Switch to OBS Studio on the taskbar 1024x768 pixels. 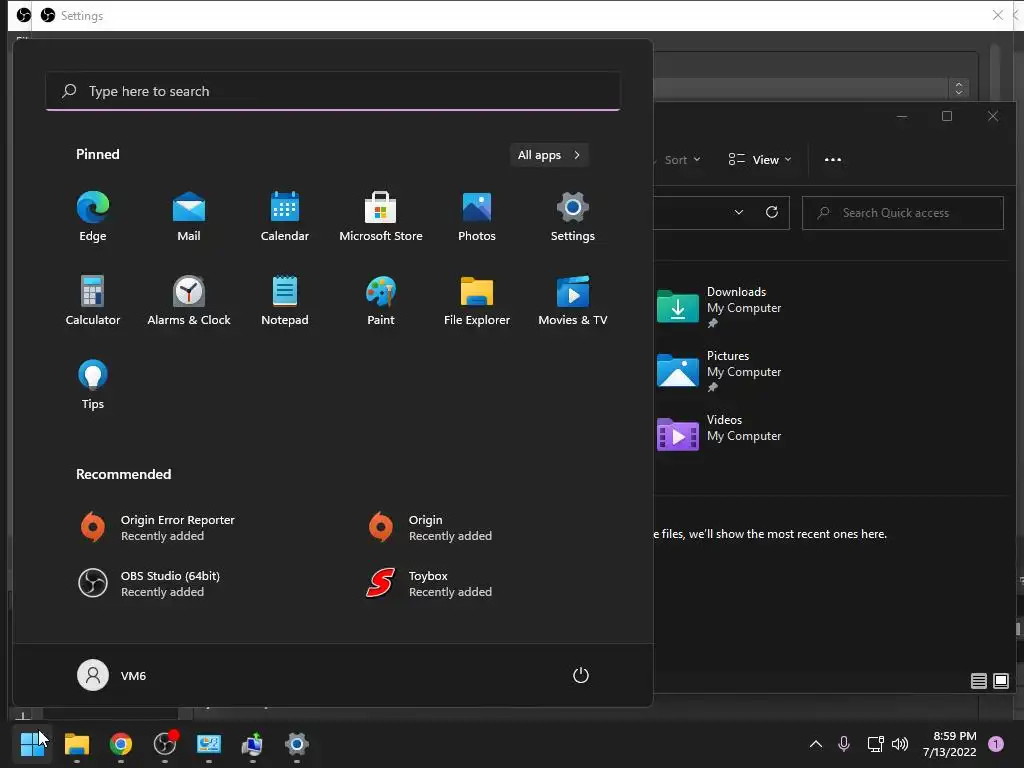click(x=165, y=744)
